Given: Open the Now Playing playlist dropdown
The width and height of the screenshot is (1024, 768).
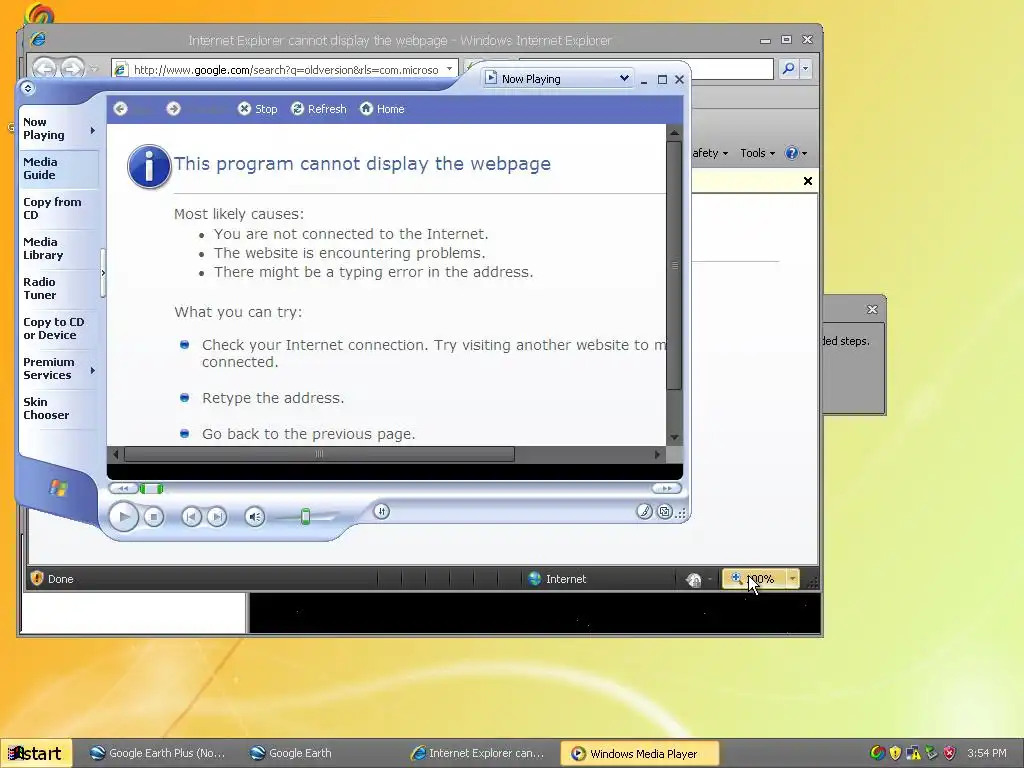Looking at the screenshot, I should (624, 78).
